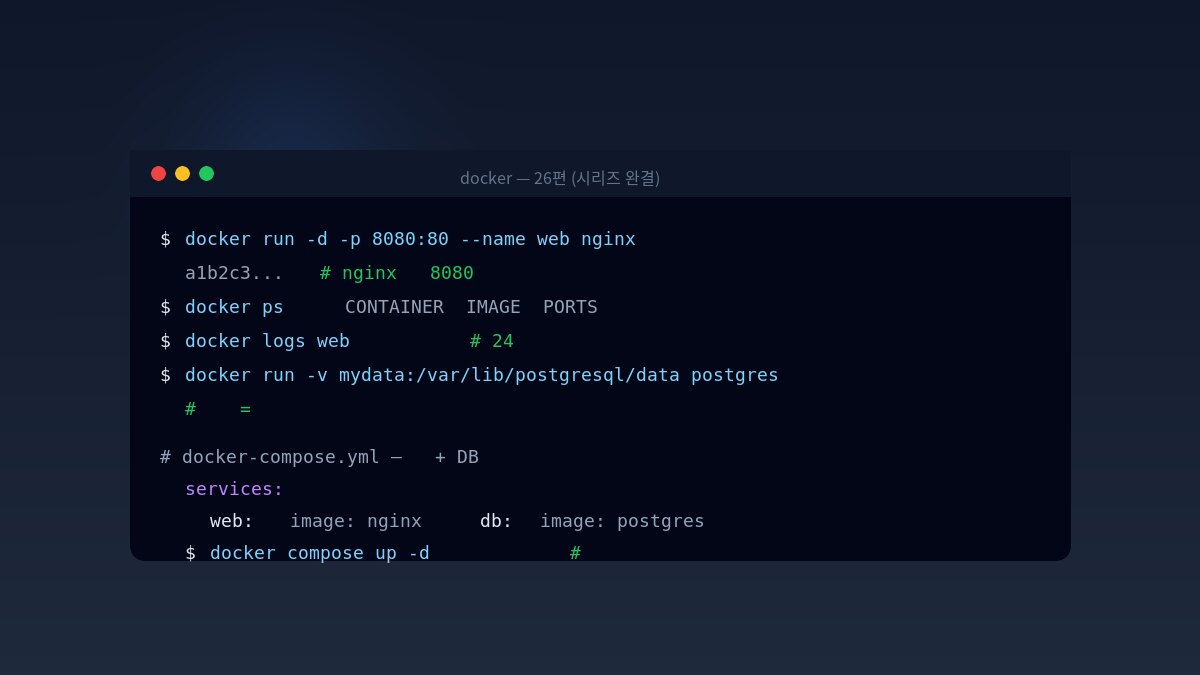Image resolution: width=1200 pixels, height=675 pixels.
Task: Click the green '# =' comment line
Action: click(218, 409)
